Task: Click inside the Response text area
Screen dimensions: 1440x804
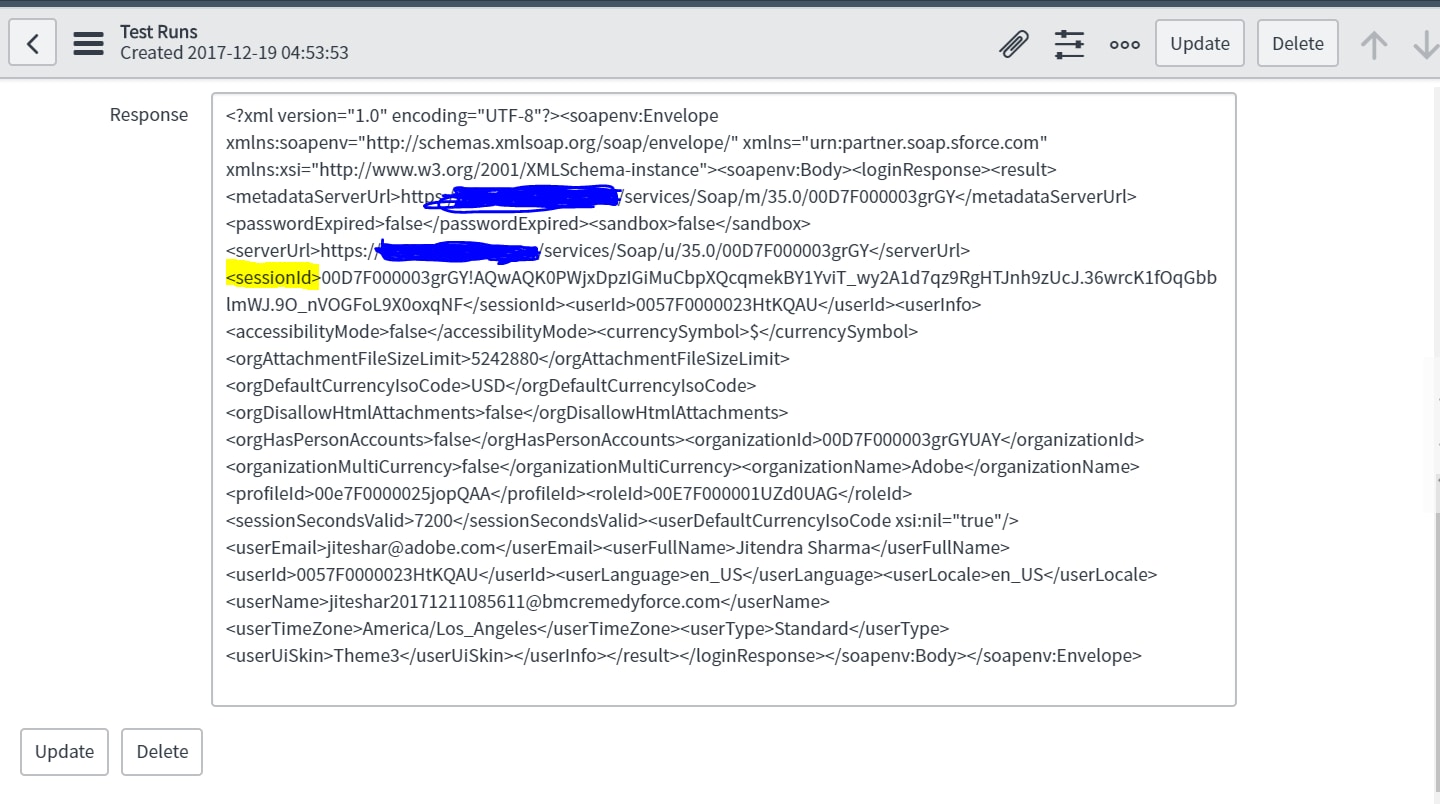Action: 724,399
